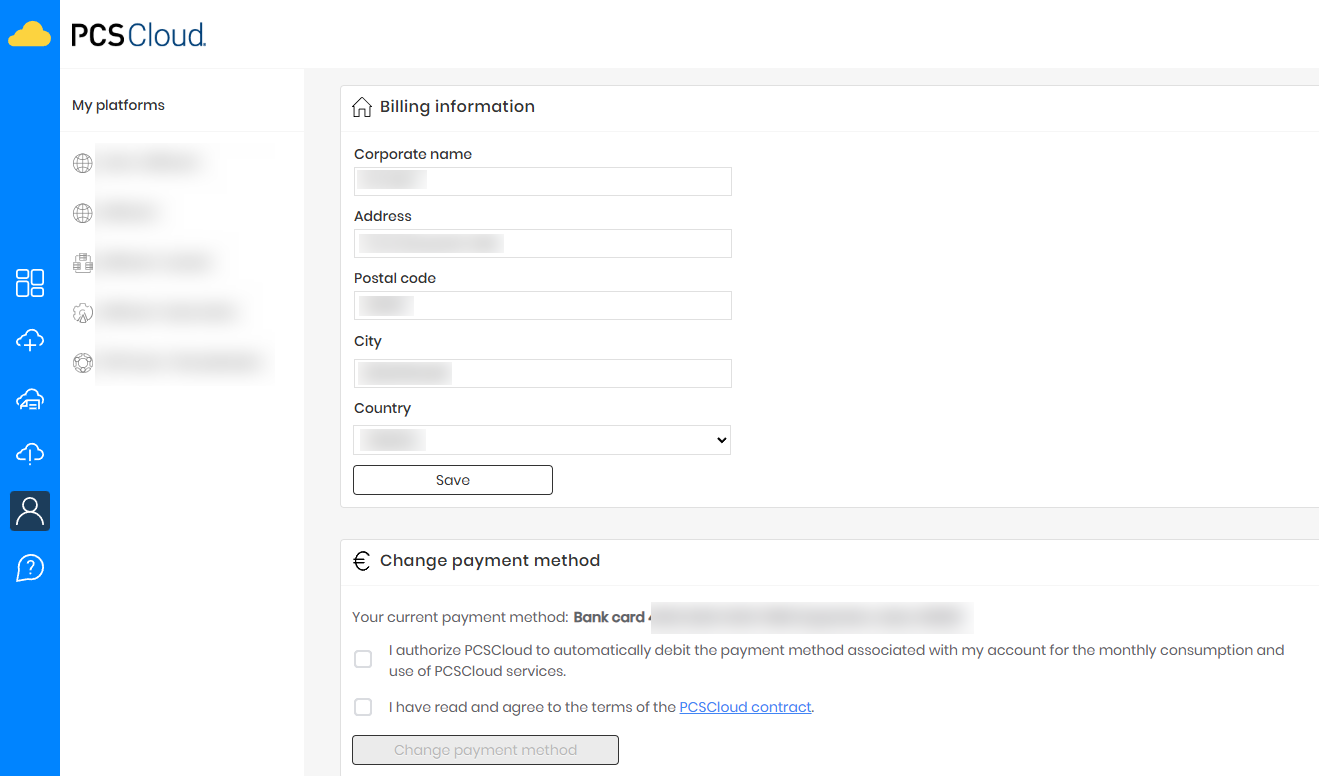
Task: Click the Corporate name input field
Action: coord(542,181)
